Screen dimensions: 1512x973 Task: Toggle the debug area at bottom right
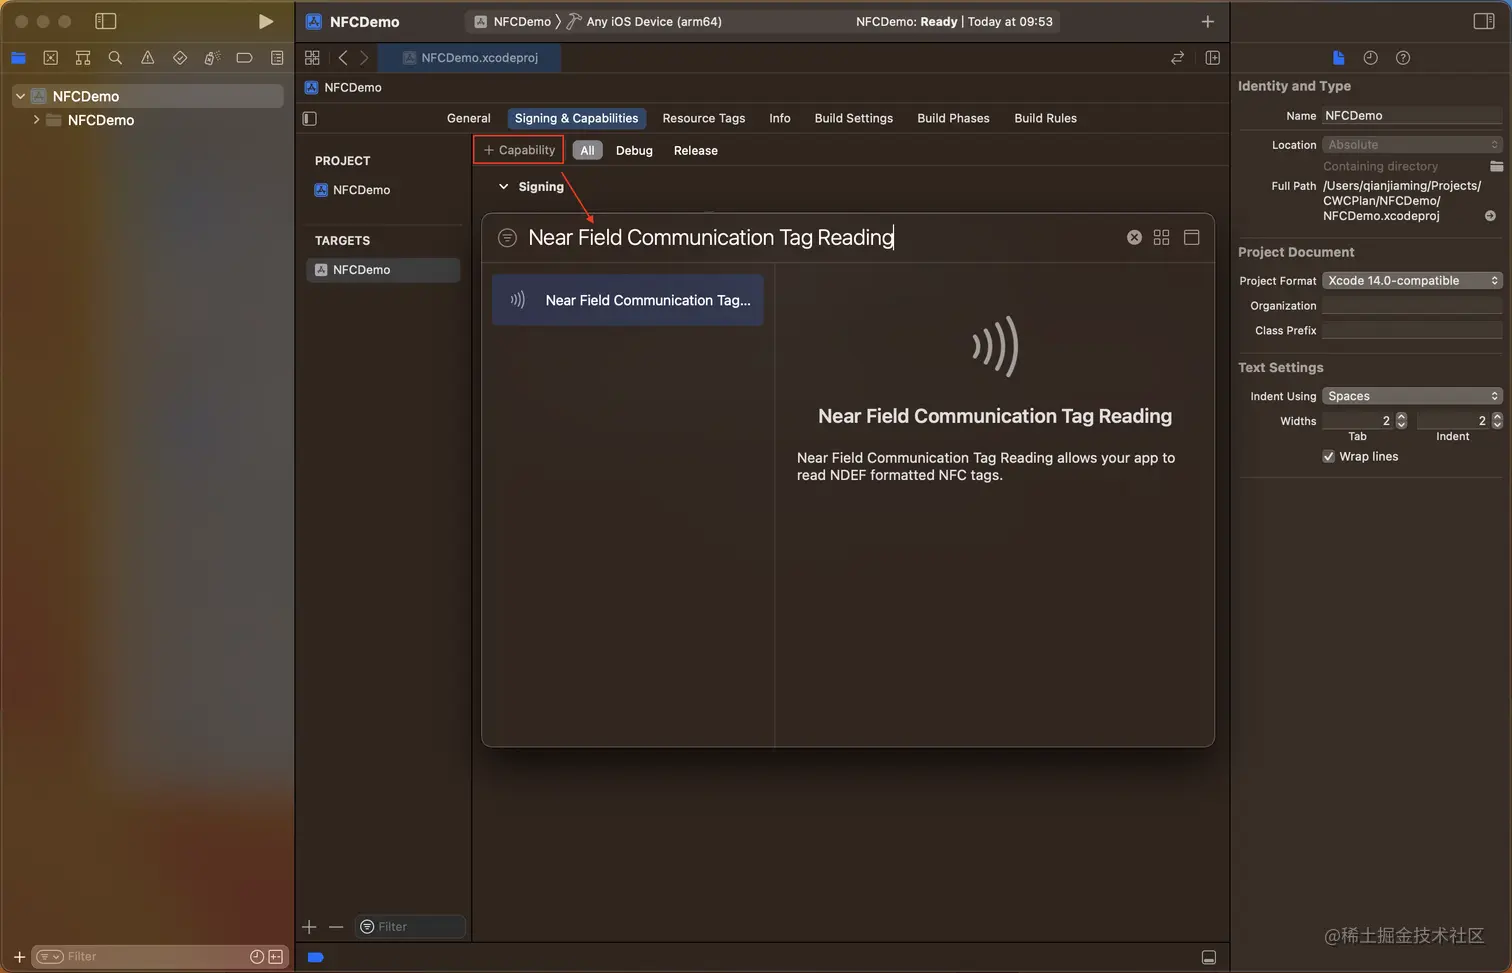[1209, 957]
